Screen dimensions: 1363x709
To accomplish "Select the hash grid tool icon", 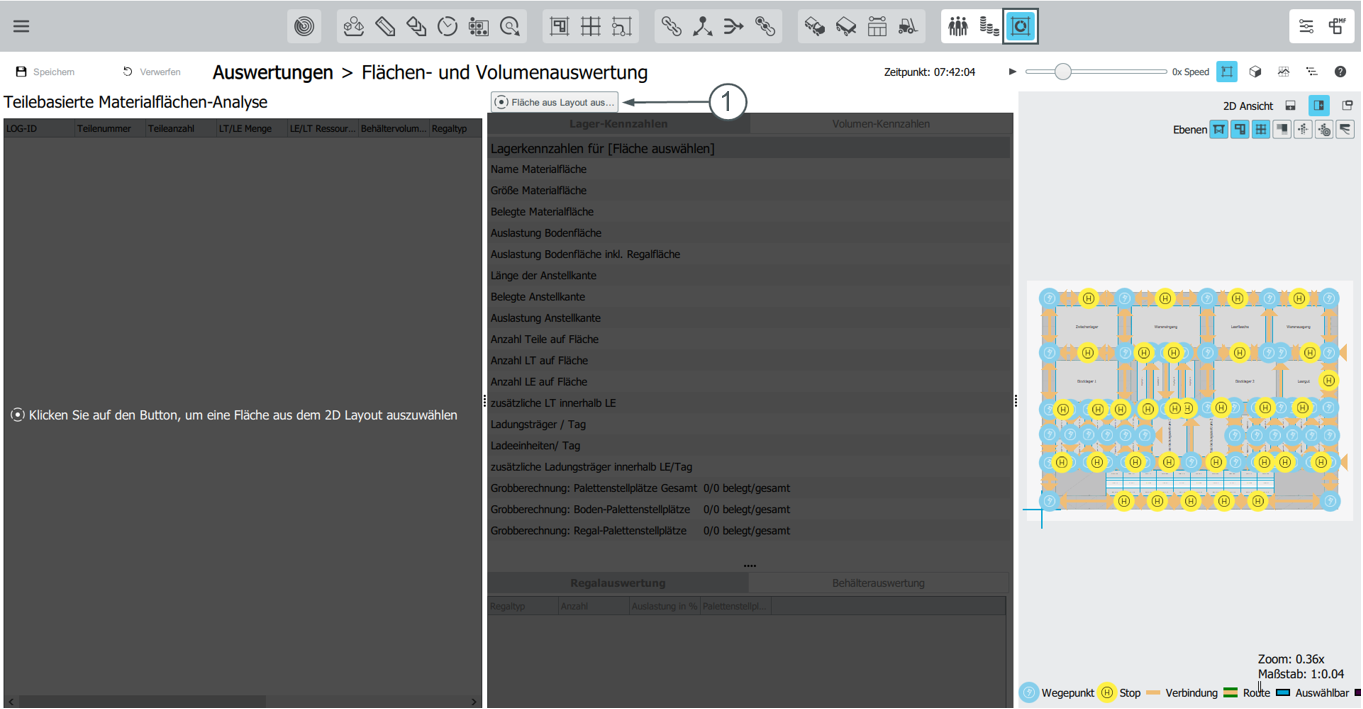I will pos(591,27).
